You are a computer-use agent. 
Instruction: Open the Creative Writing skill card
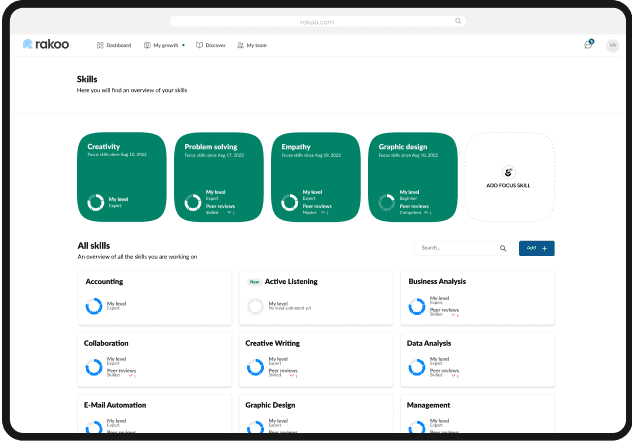click(x=316, y=360)
